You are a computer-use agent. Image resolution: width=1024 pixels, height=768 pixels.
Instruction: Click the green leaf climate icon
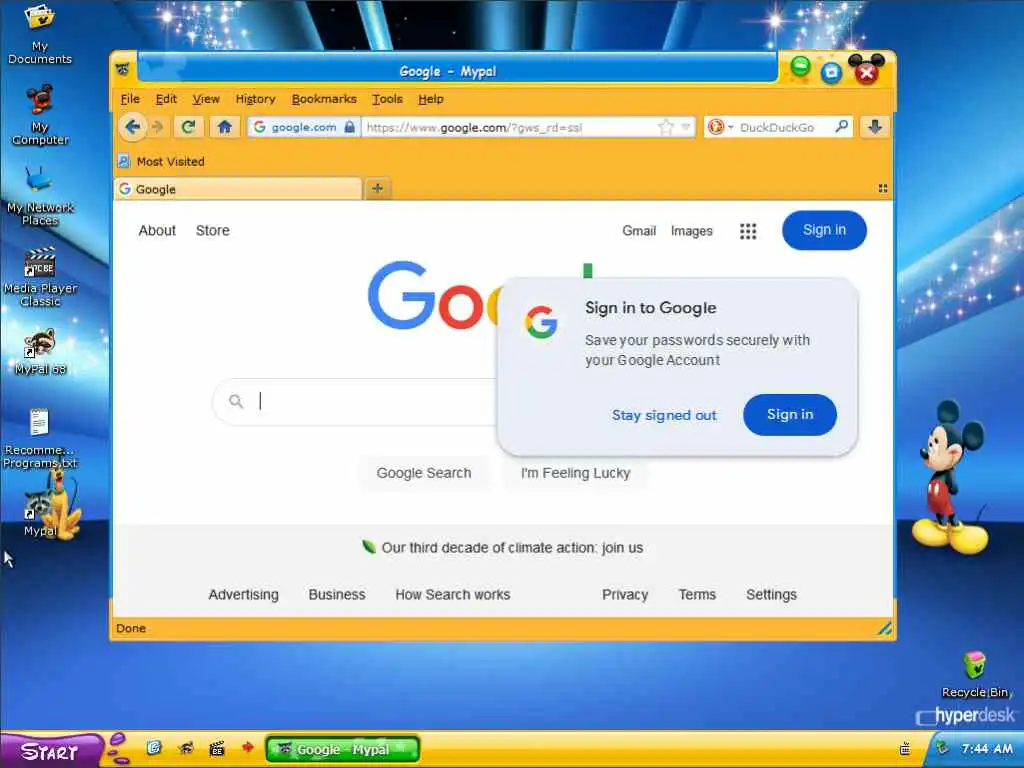point(369,547)
